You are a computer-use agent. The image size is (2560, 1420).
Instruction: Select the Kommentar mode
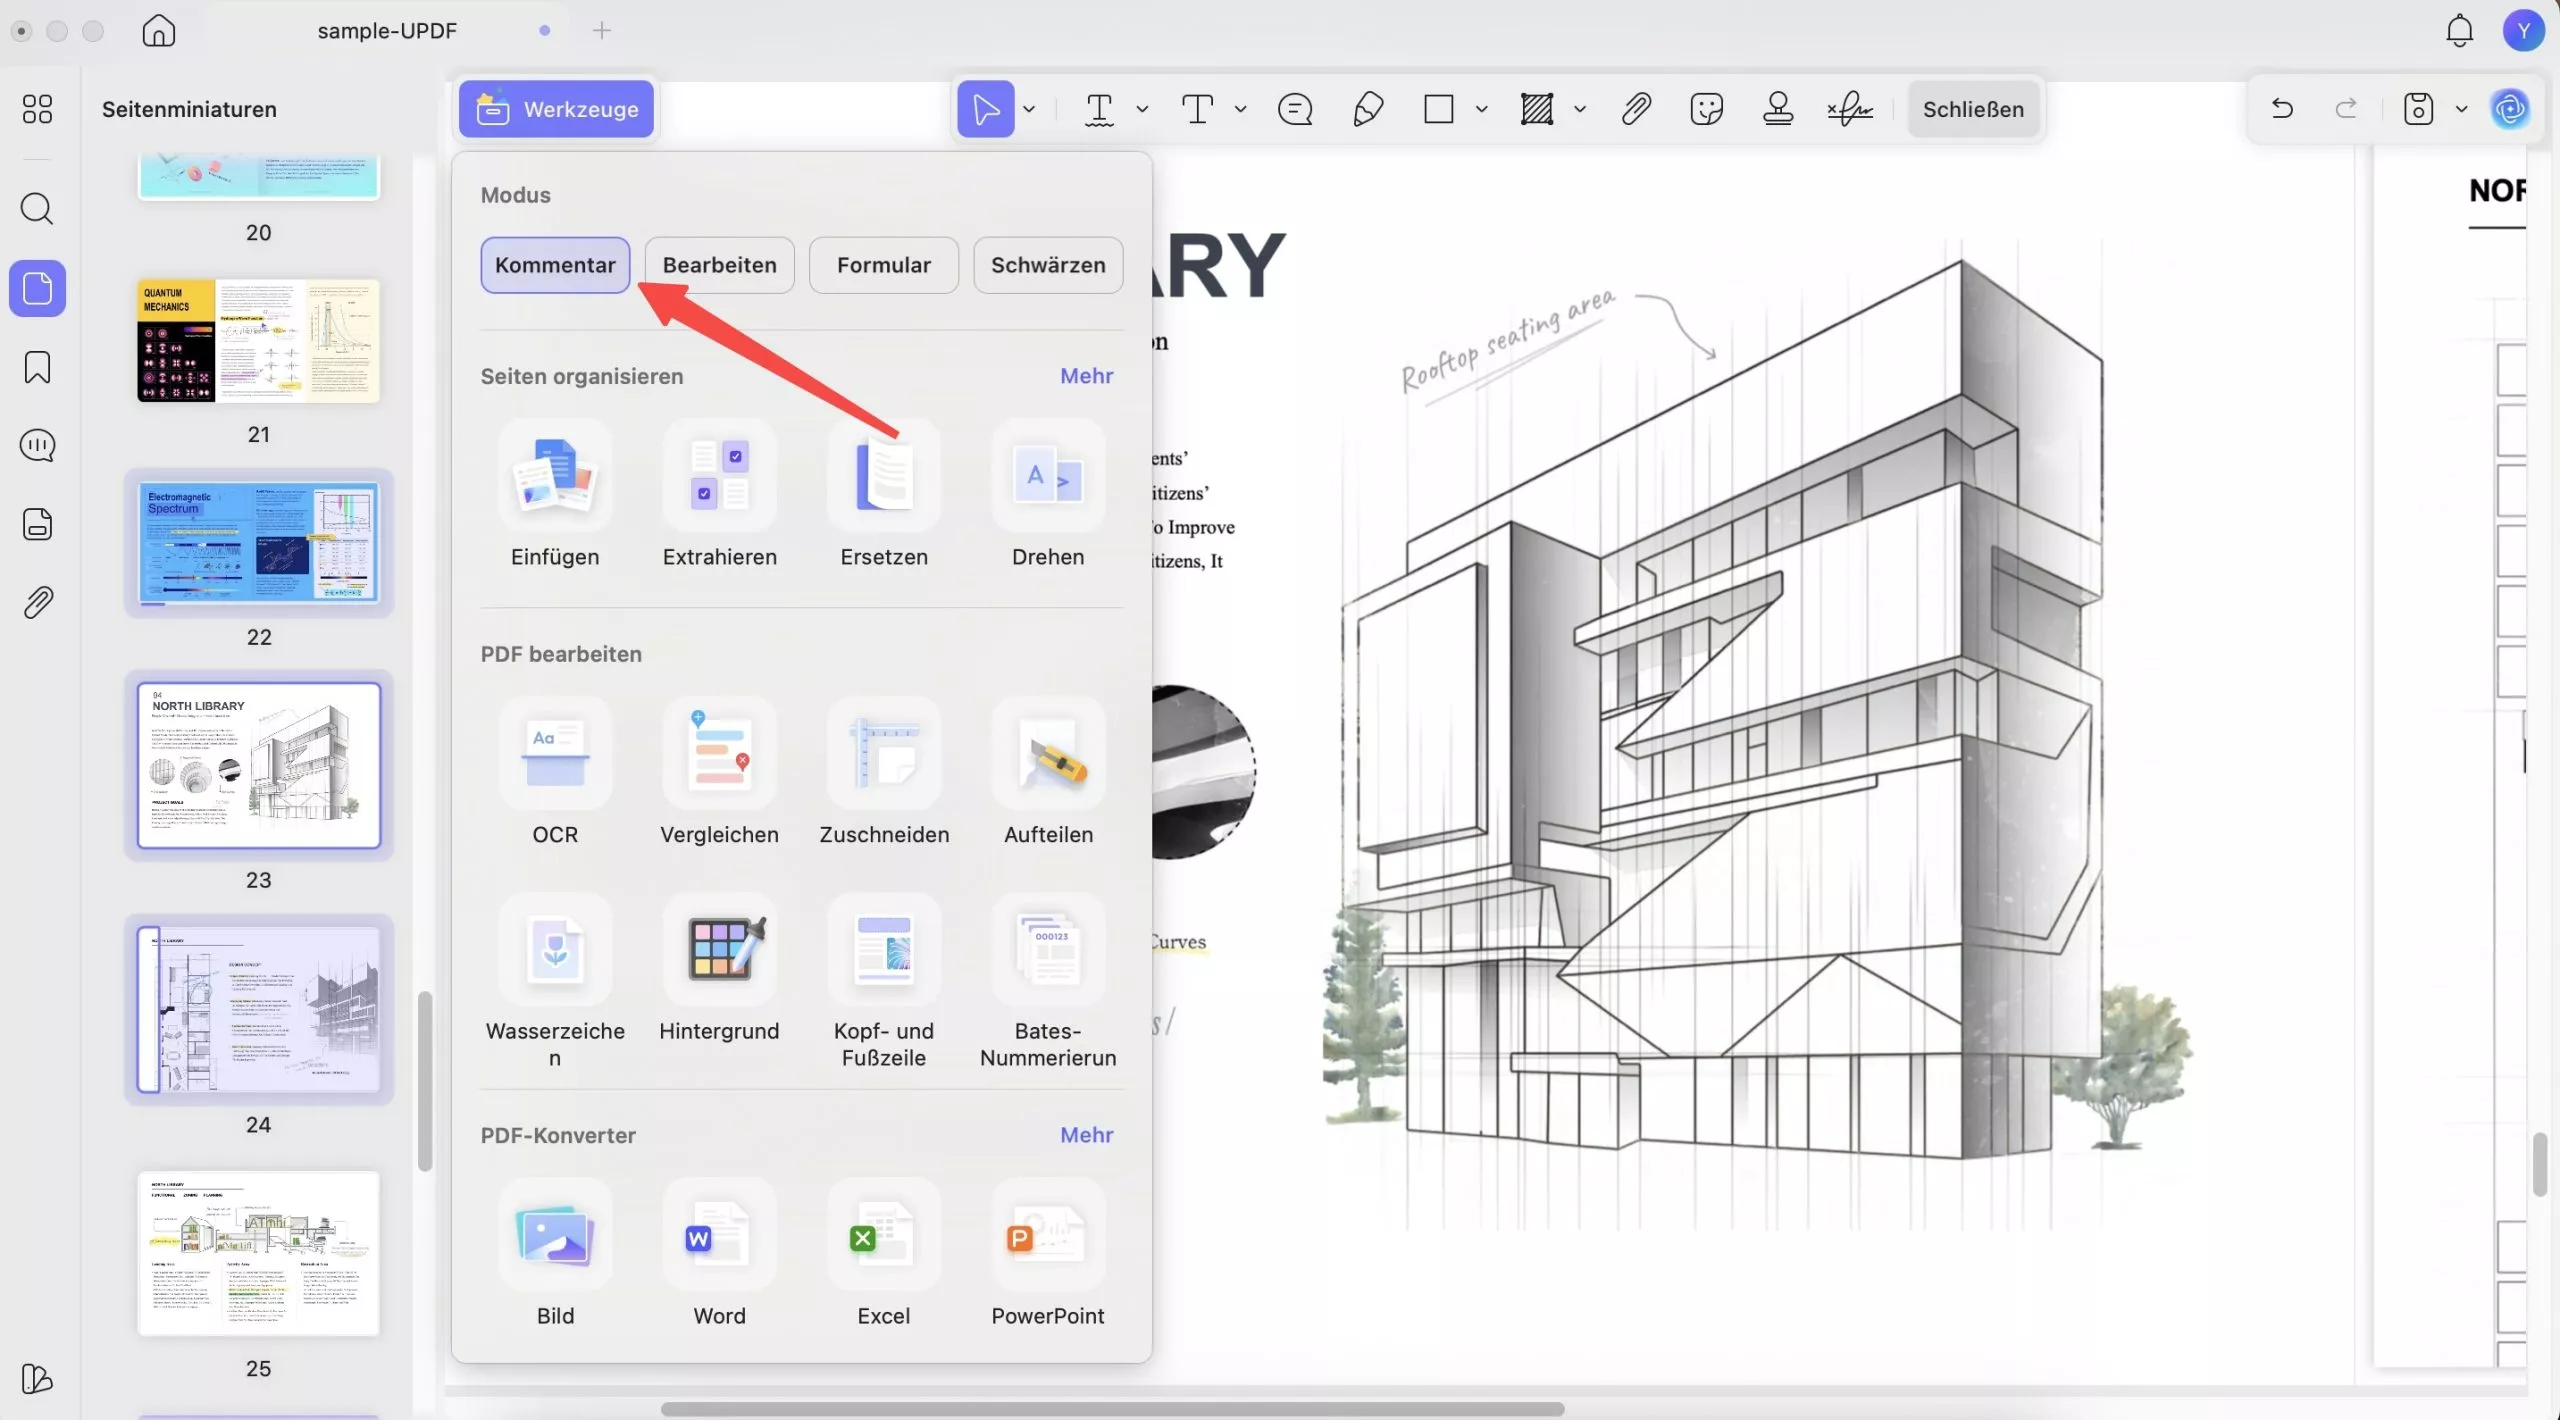tap(555, 265)
